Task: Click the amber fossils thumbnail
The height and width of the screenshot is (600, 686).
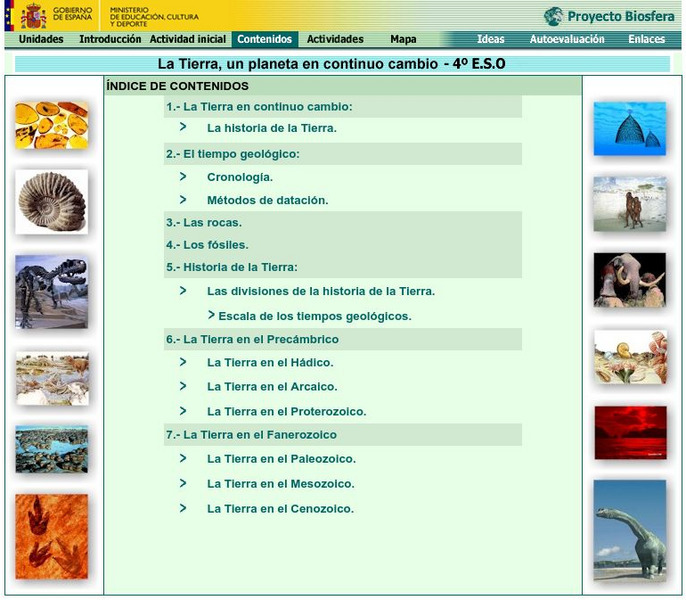Action: (52, 125)
